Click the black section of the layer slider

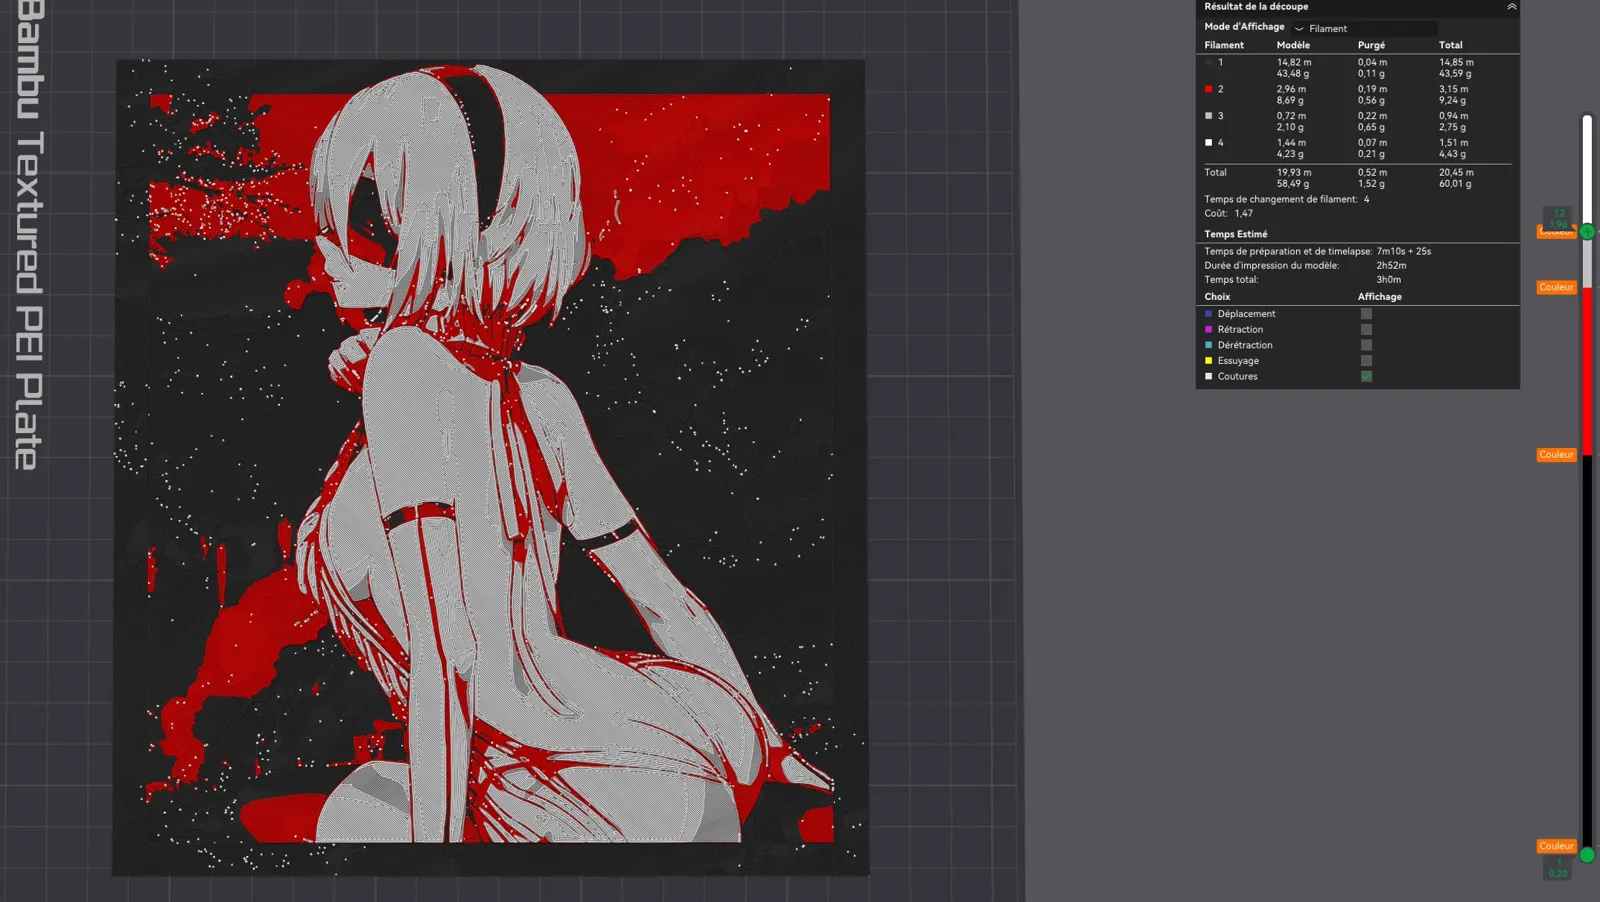[x=1587, y=650]
